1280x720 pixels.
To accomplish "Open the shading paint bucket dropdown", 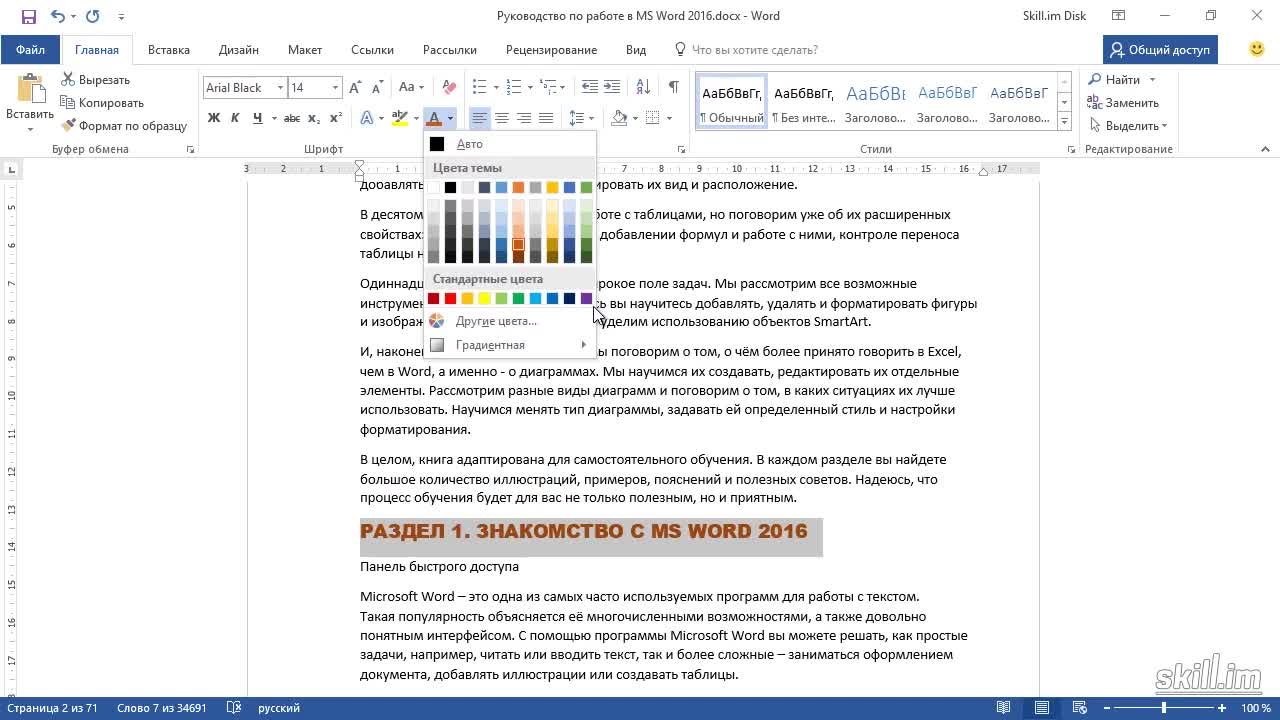I will coord(635,118).
